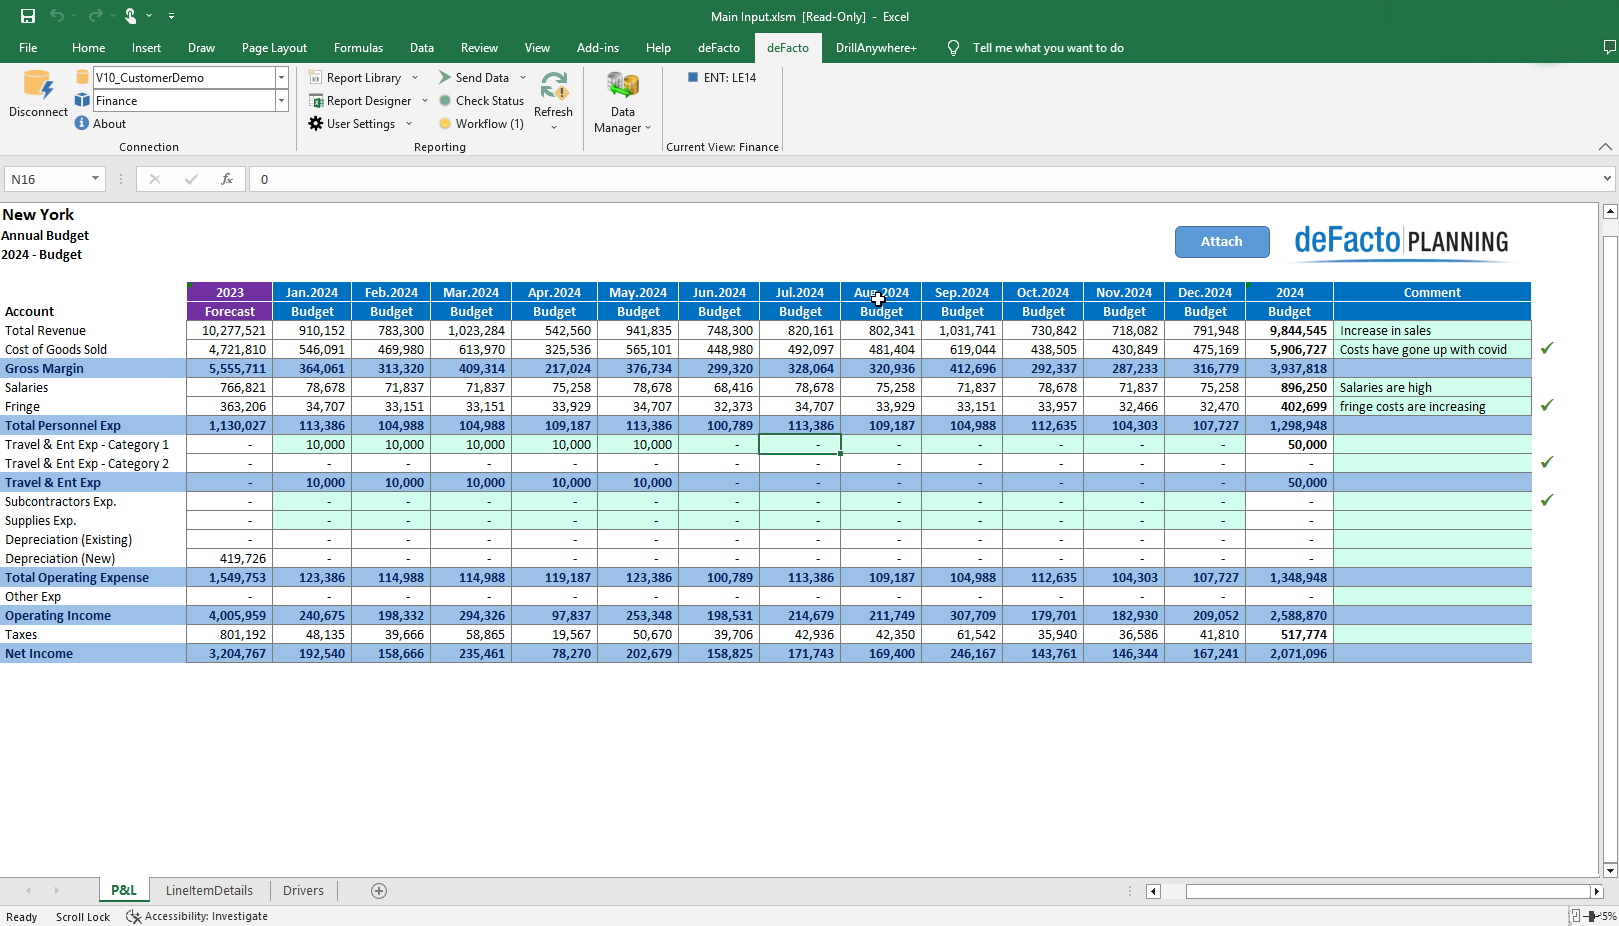This screenshot has height=926, width=1619.
Task: Open the Name Box dropdown arrow
Action: coord(95,179)
